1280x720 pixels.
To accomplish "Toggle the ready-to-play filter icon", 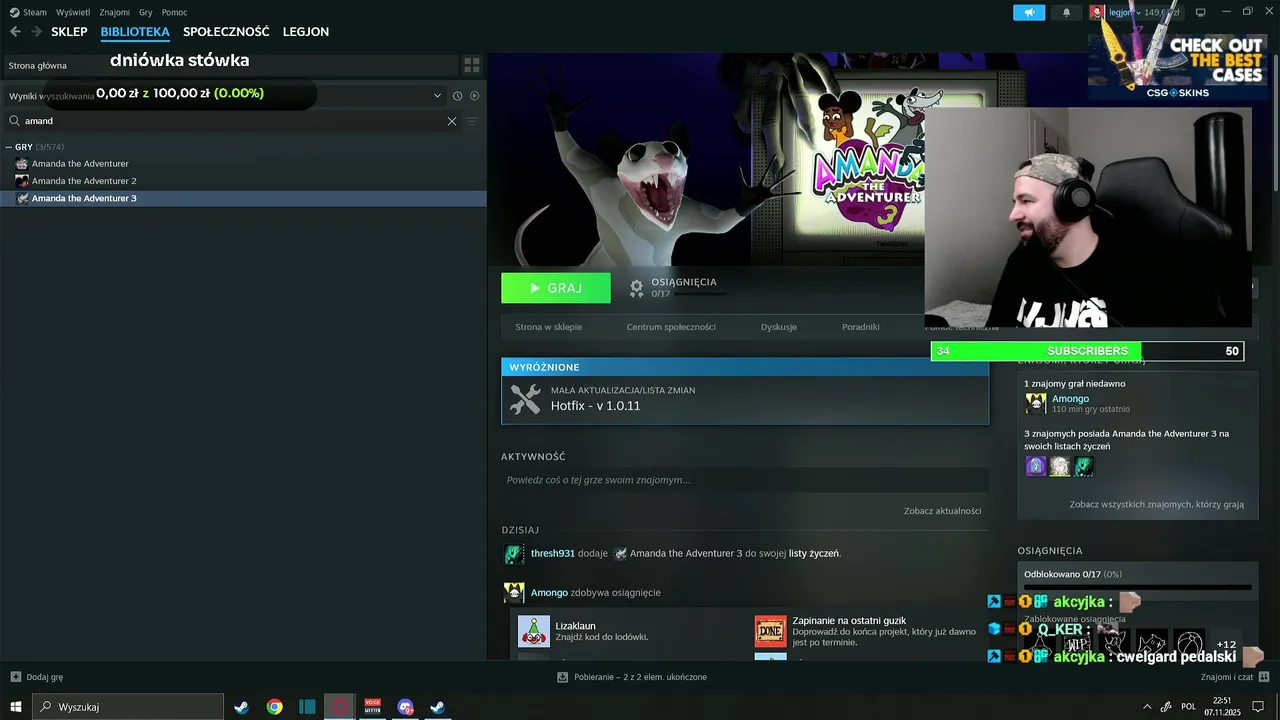I will (x=475, y=96).
